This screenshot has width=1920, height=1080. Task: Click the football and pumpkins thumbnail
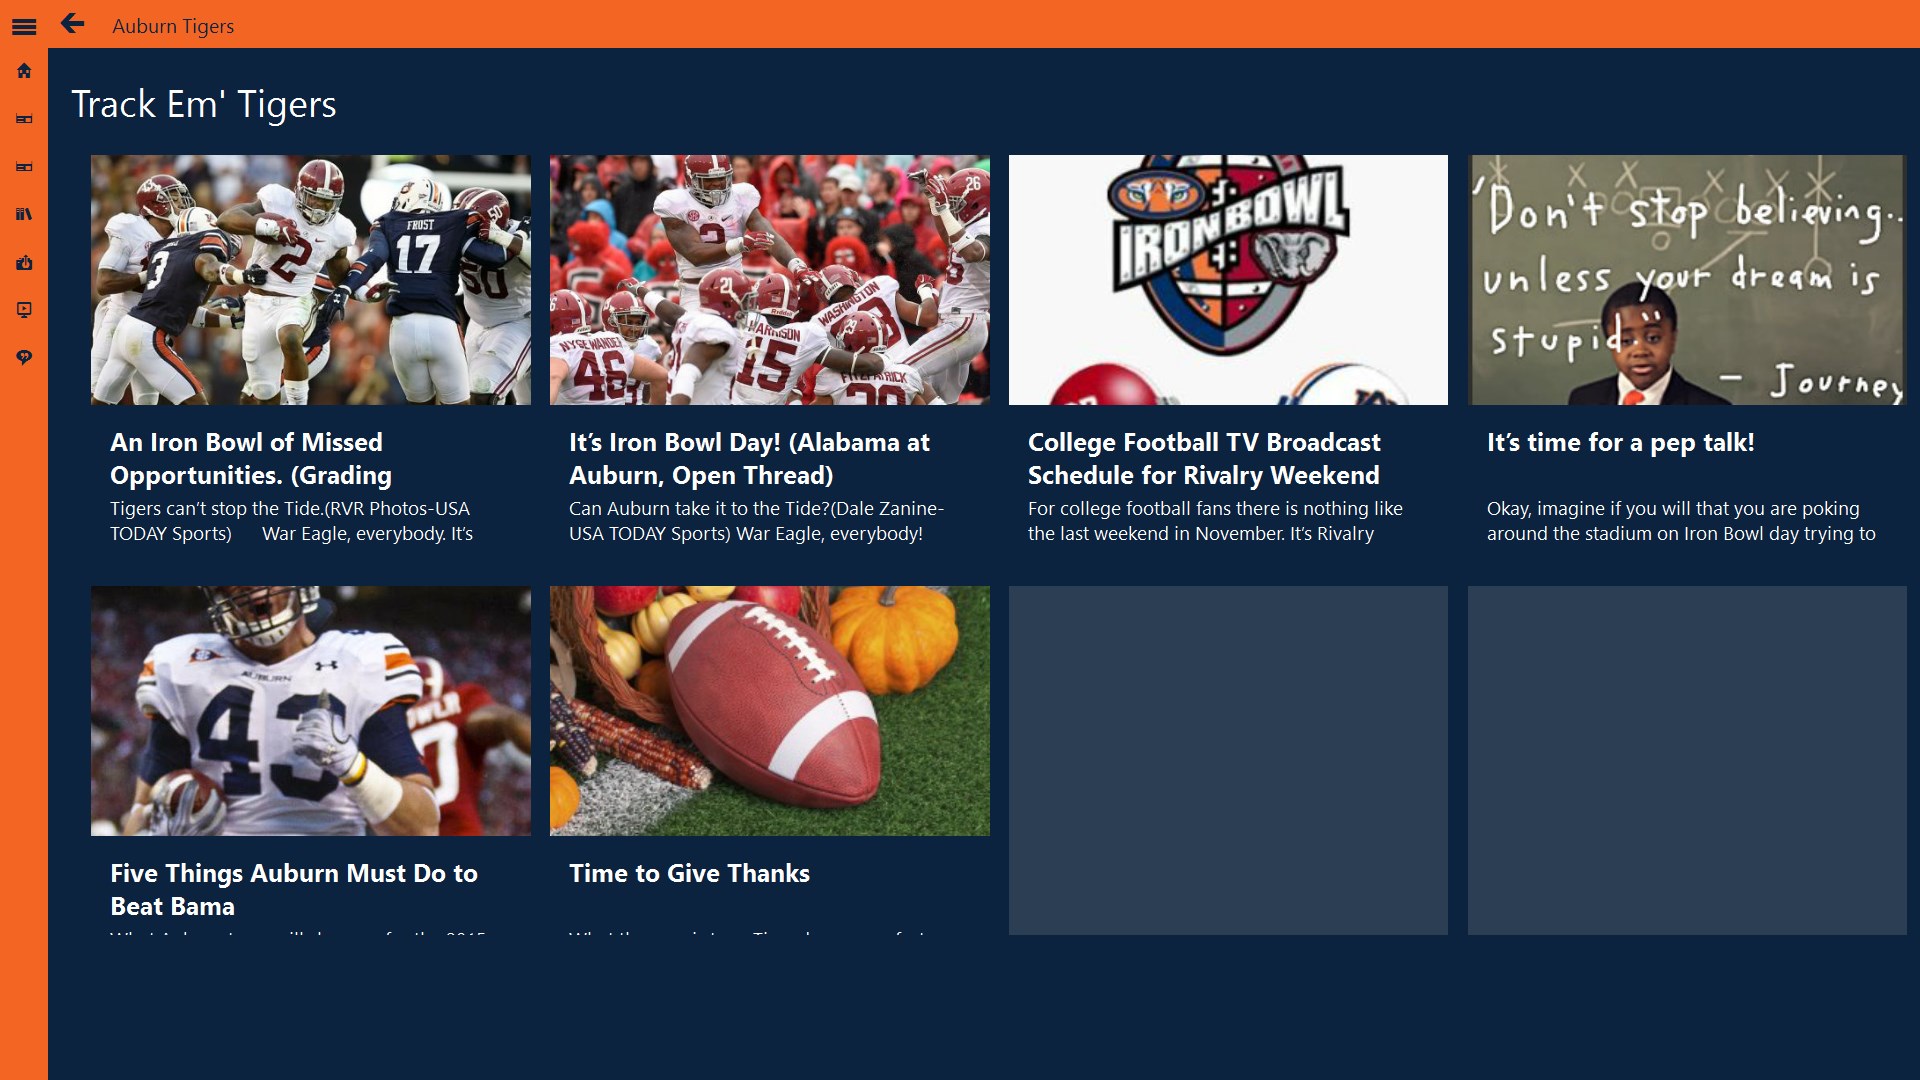tap(769, 710)
